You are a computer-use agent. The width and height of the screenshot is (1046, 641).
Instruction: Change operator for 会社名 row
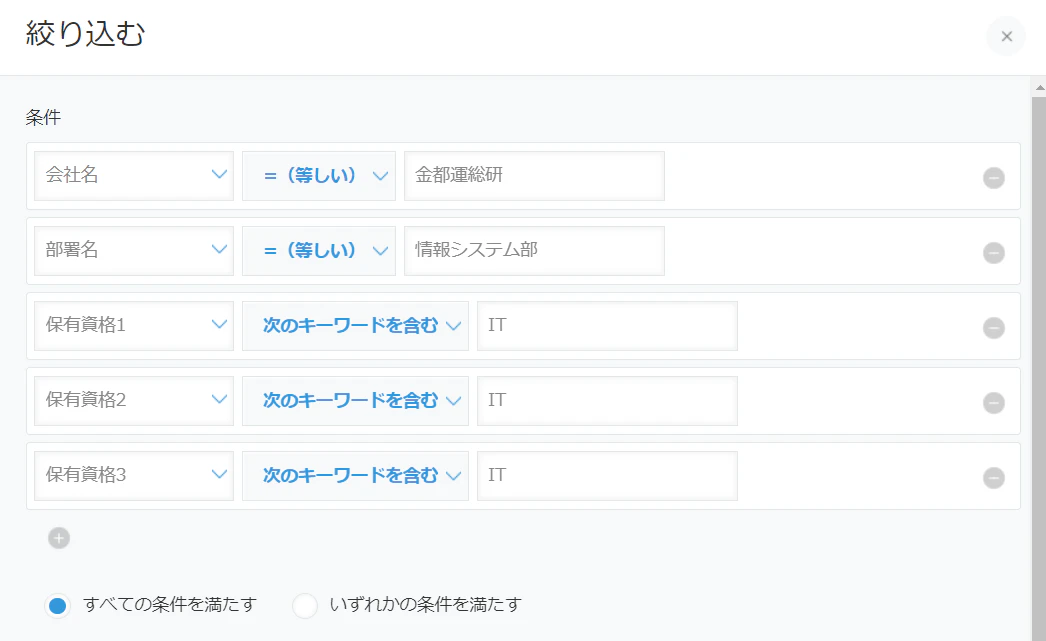tap(319, 175)
